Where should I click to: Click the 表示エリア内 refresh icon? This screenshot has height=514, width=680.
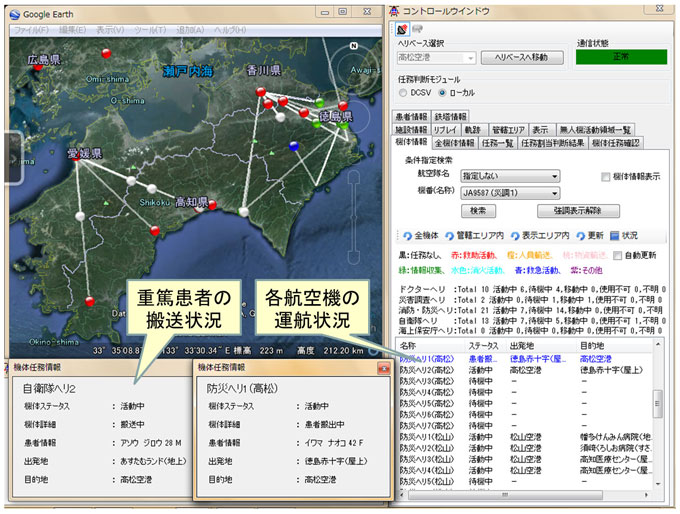(x=515, y=236)
